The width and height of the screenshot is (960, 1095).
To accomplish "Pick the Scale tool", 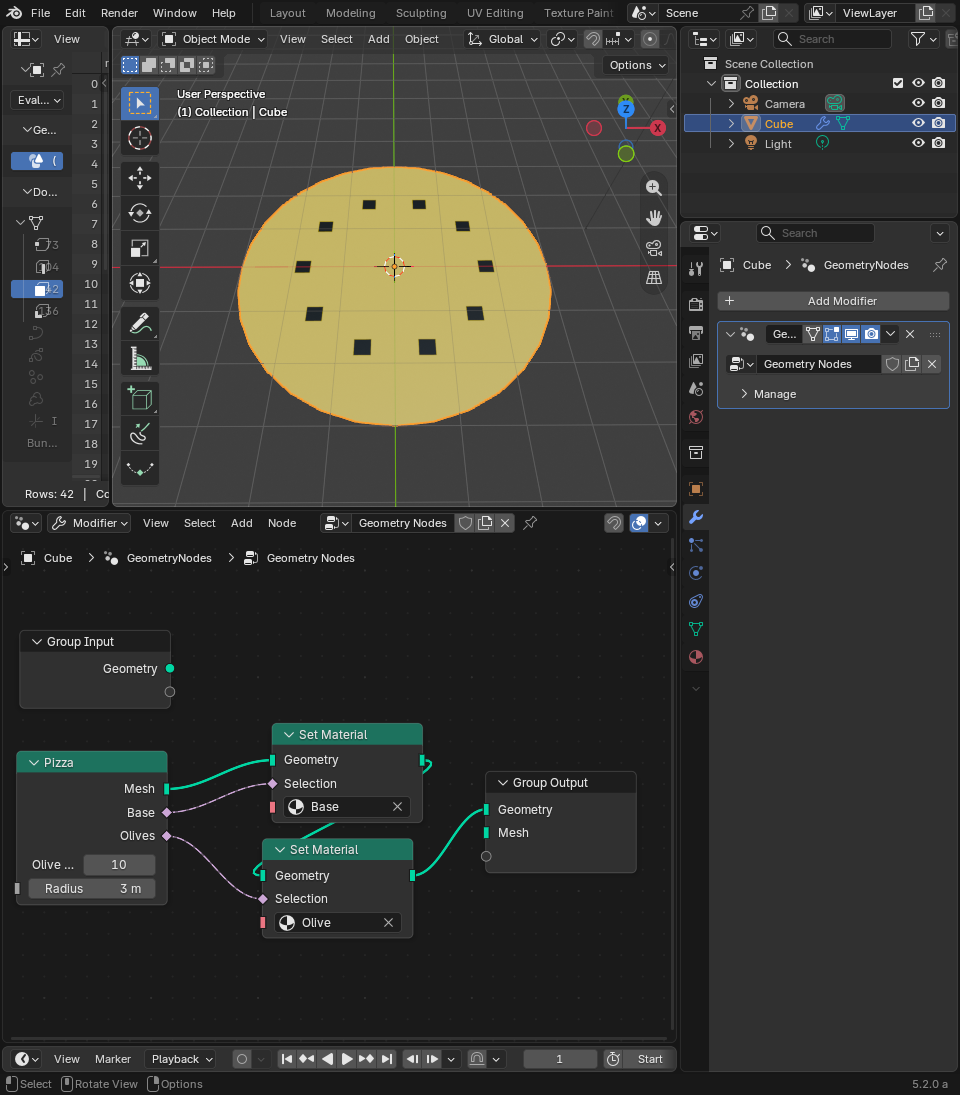I will coord(140,248).
